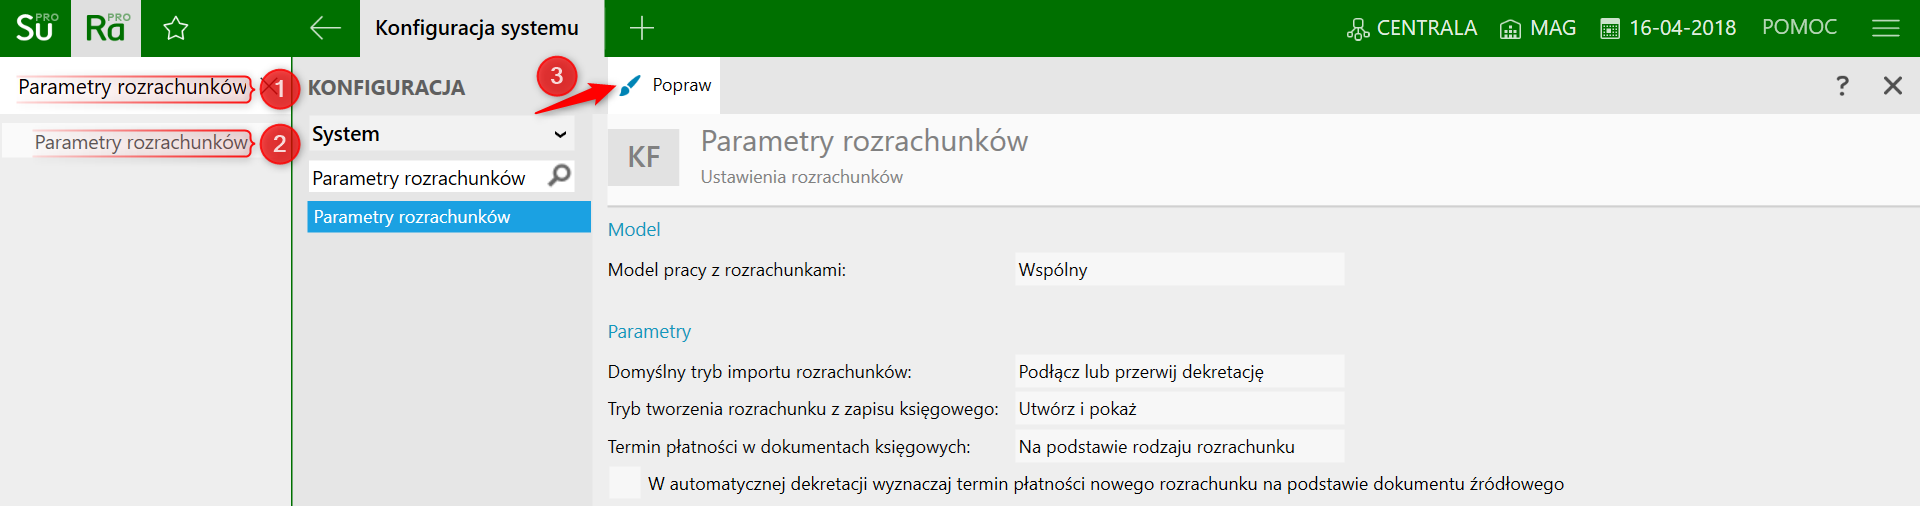The width and height of the screenshot is (1920, 506).
Task: Click the favorites star icon
Action: pos(176,28)
